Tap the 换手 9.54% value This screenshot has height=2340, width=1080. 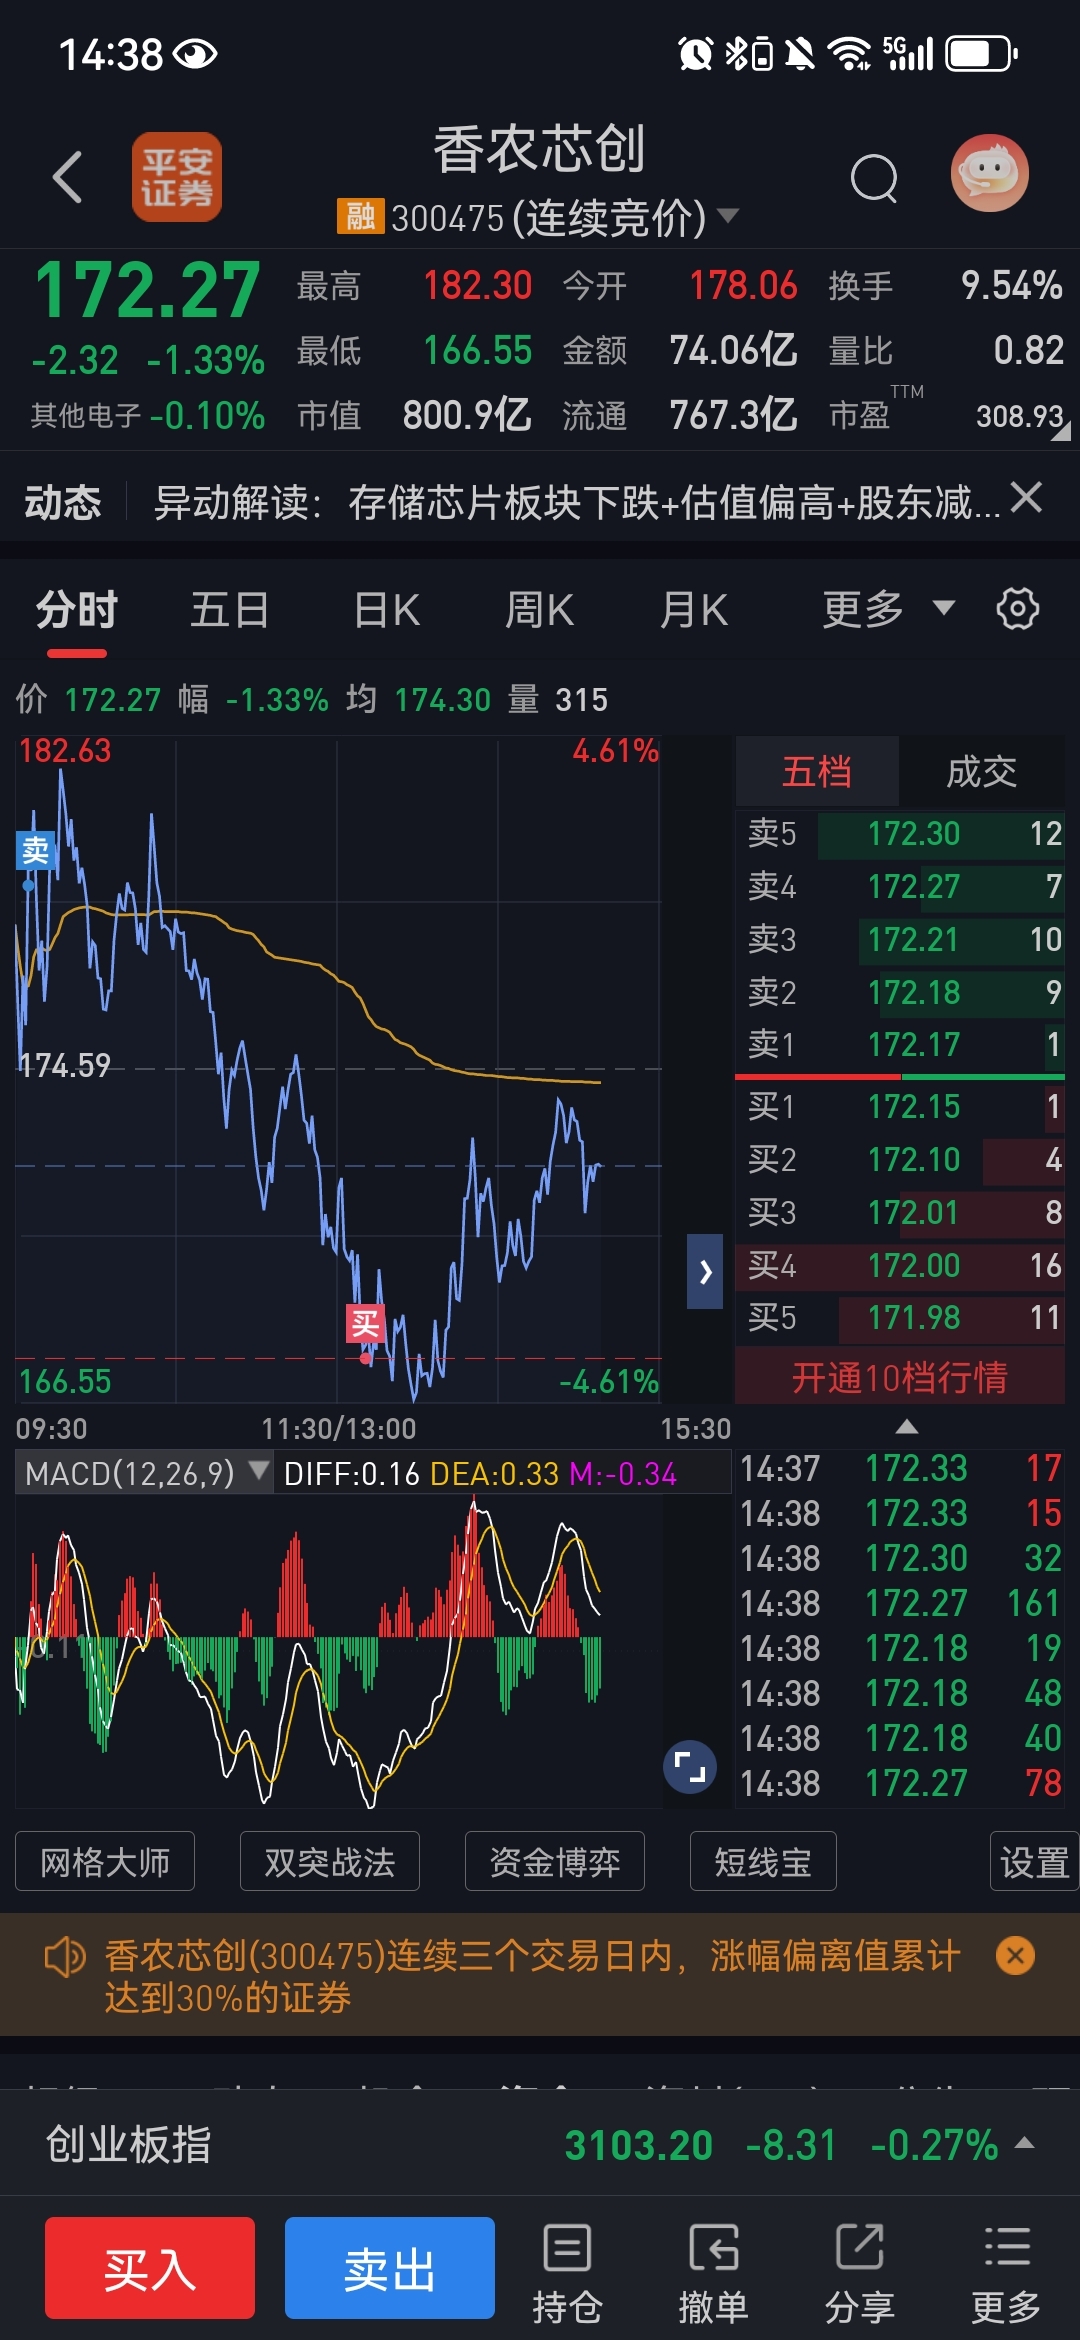1011,285
